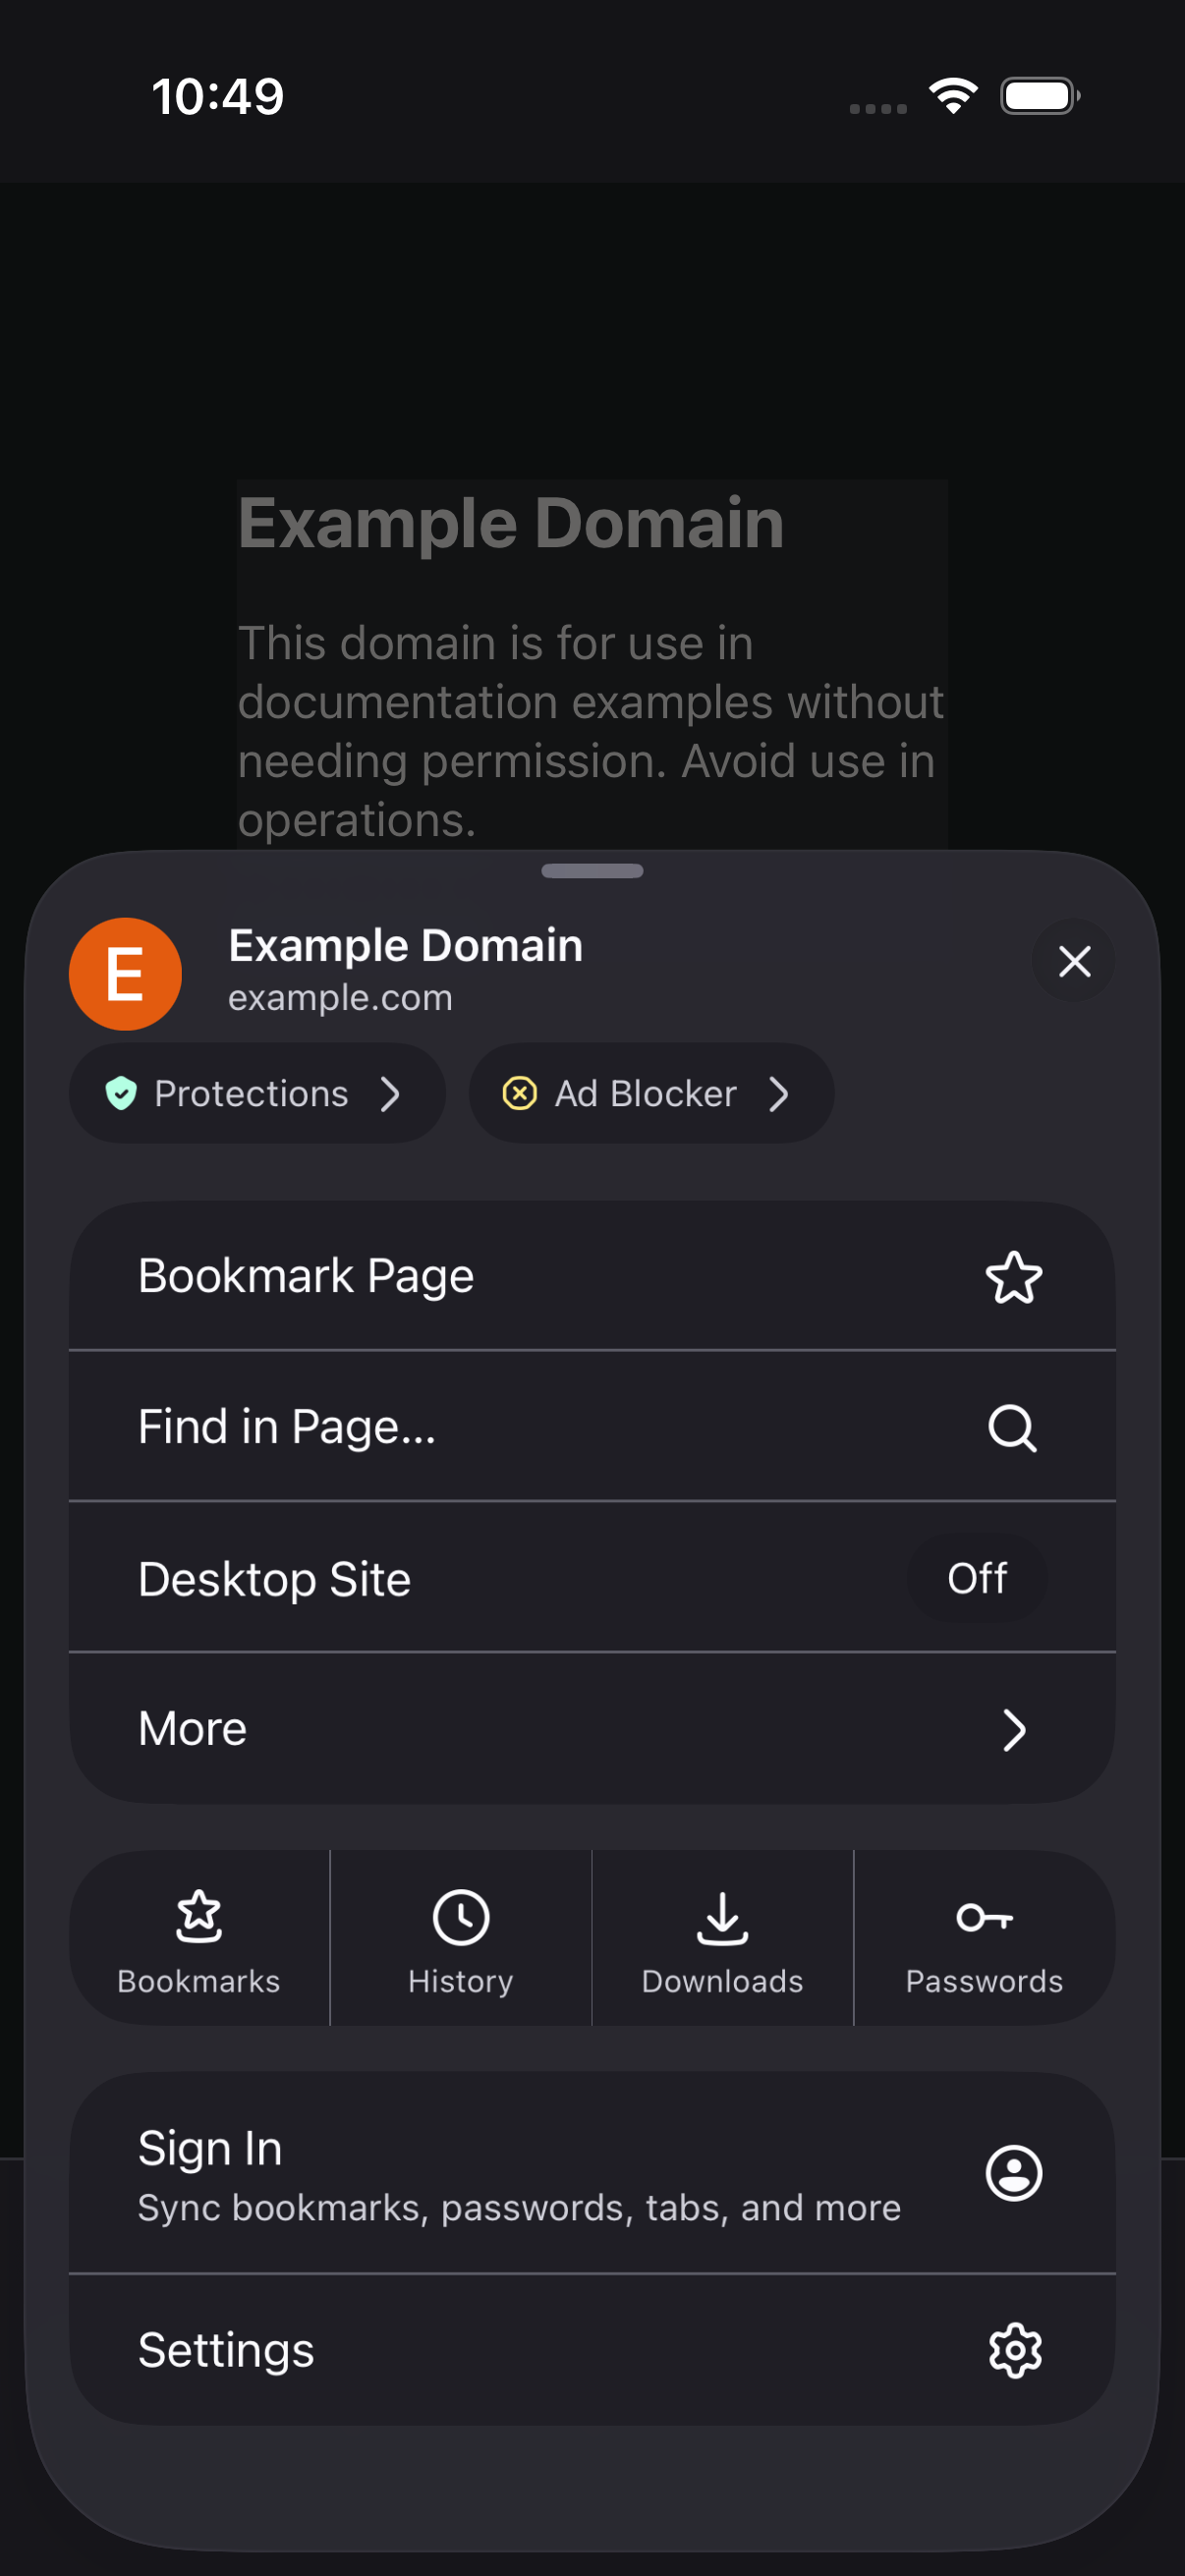Expand the Protections chevron

coord(390,1094)
